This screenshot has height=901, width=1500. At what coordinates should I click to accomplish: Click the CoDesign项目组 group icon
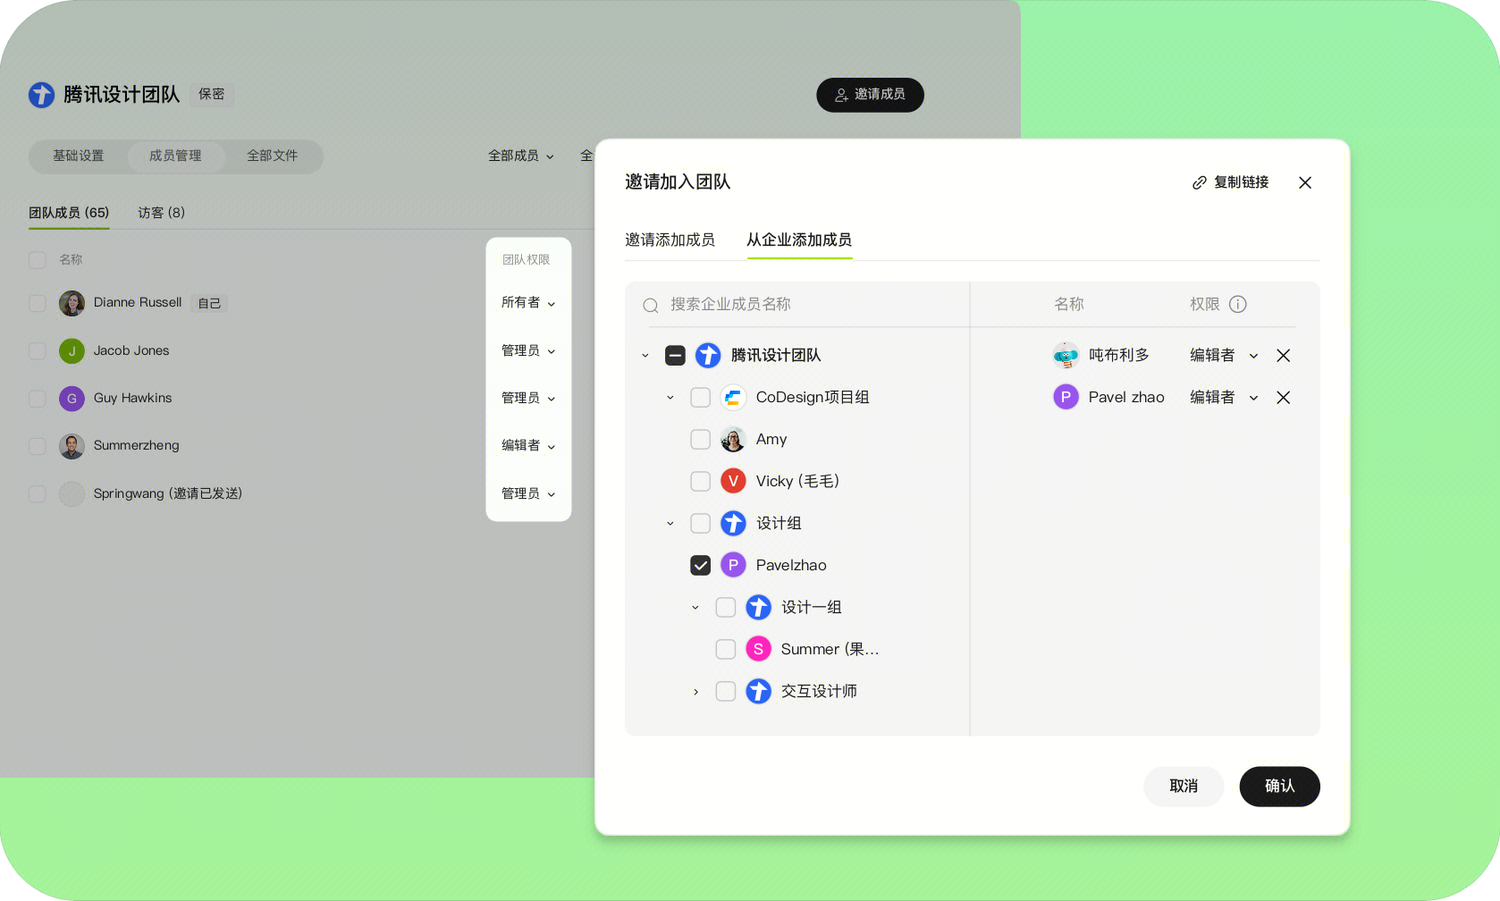(733, 397)
